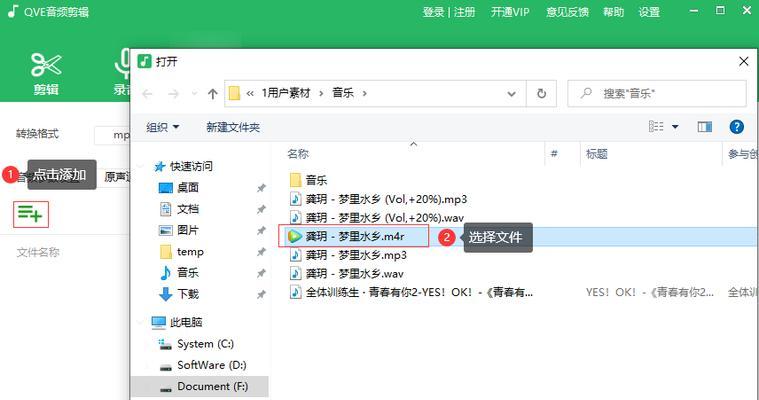Open the 剪辑 scissors tool
The height and width of the screenshot is (400, 759).
point(46,74)
